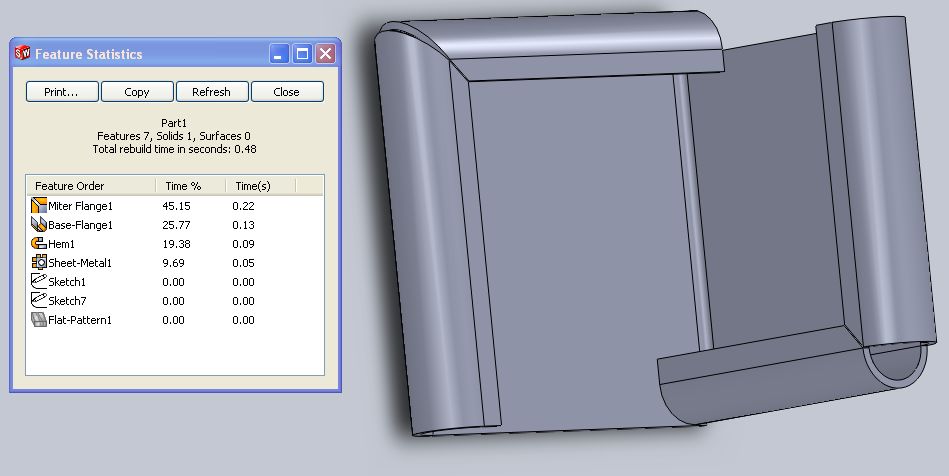Click the Flat-Pattern1 feature icon
Image resolution: width=949 pixels, height=476 pixels.
point(39,319)
